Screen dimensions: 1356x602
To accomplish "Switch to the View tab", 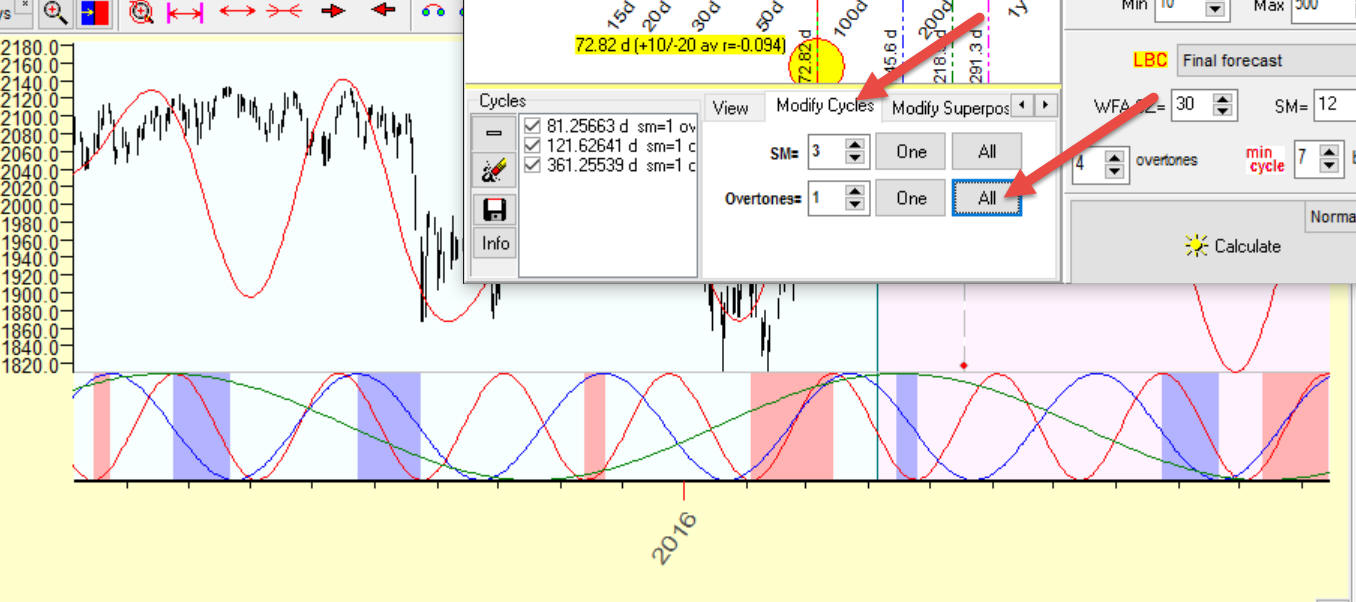I will (x=731, y=108).
